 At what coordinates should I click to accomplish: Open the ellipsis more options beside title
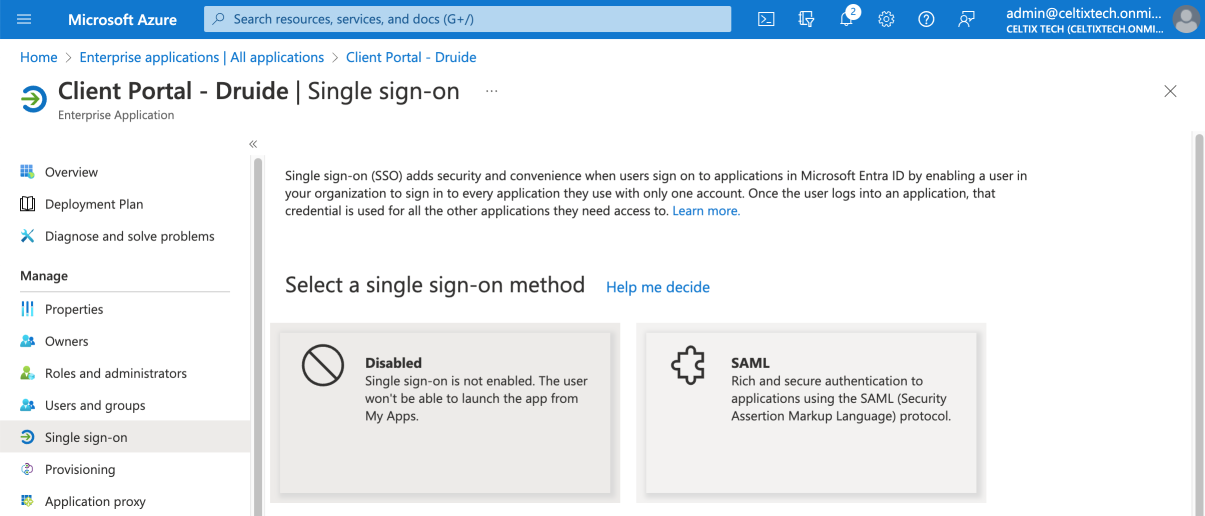(491, 91)
